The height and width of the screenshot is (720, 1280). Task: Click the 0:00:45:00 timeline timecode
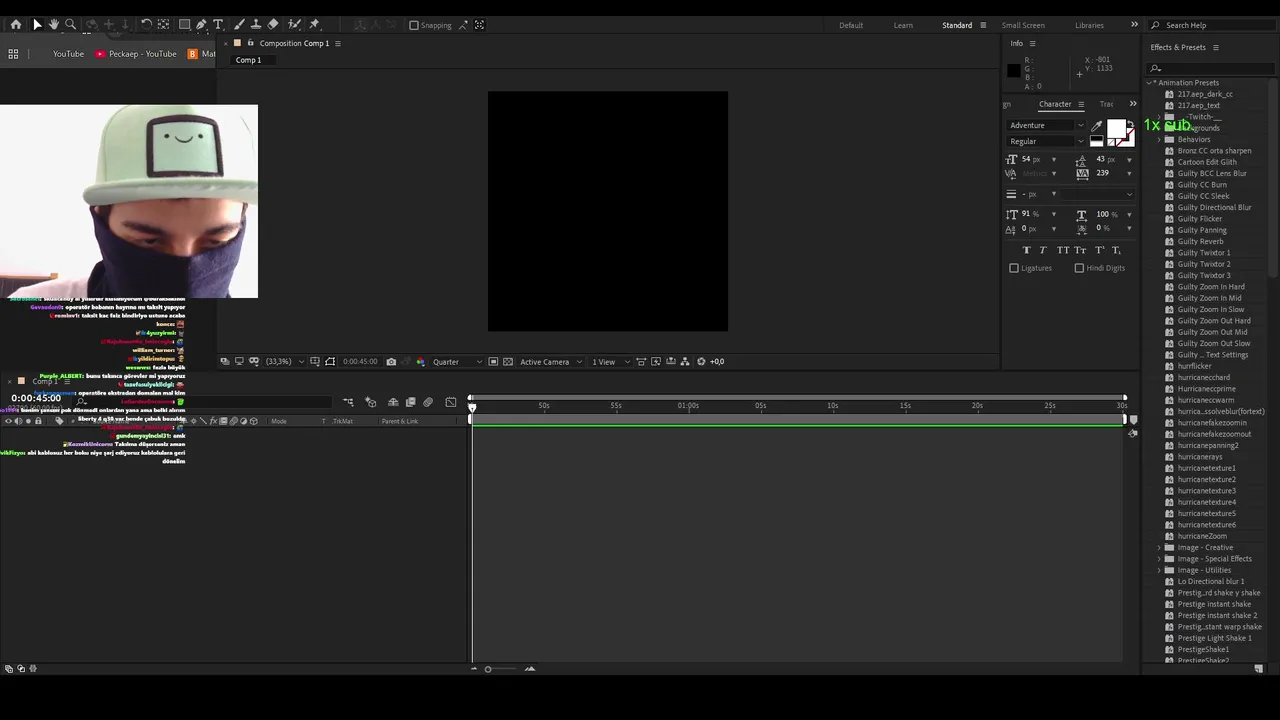tap(36, 398)
